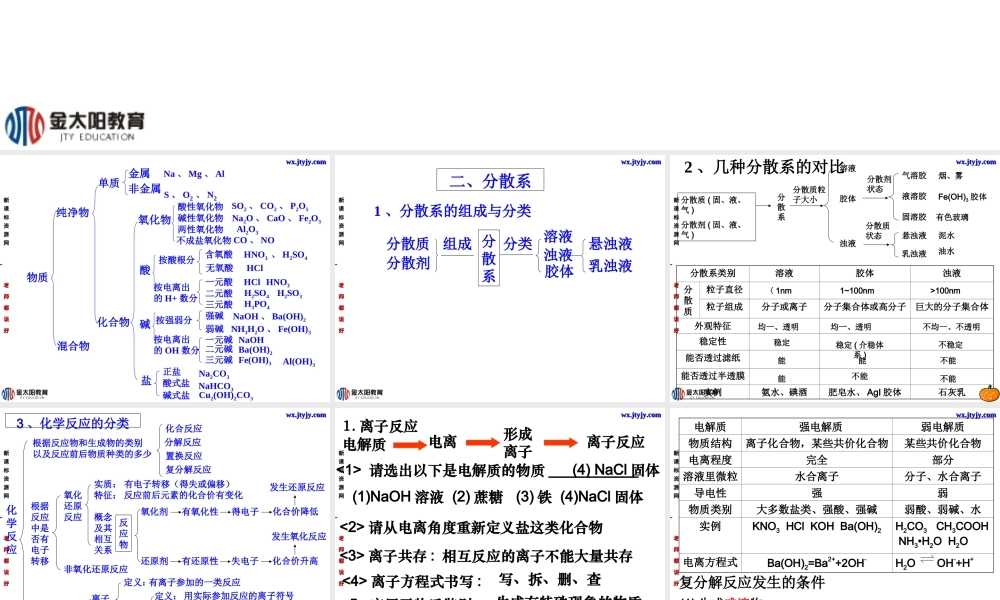This screenshot has height=600, width=1000.
Task: Click the 肥皂水、AgI 胶体 cell
Action: [x=865, y=393]
